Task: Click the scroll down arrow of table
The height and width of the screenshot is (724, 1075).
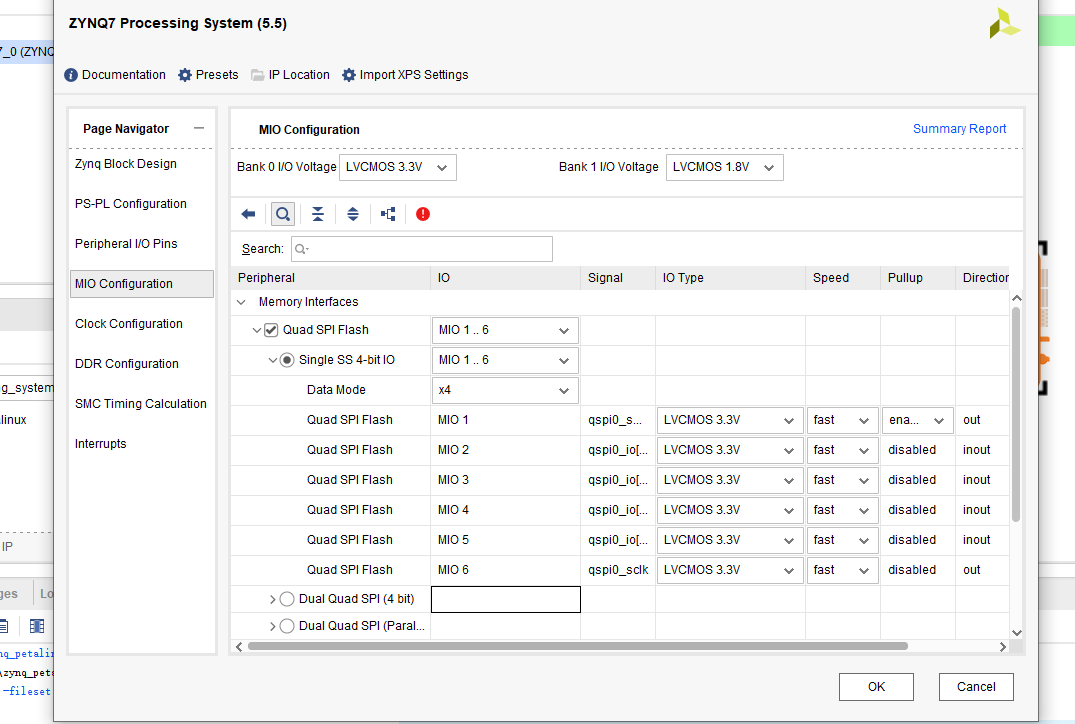Action: click(1017, 633)
